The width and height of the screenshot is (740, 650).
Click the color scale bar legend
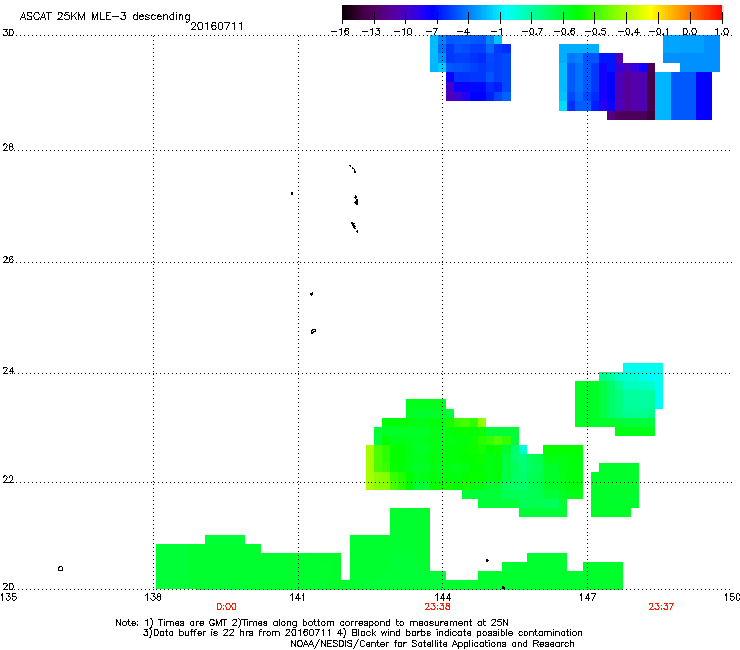point(532,13)
